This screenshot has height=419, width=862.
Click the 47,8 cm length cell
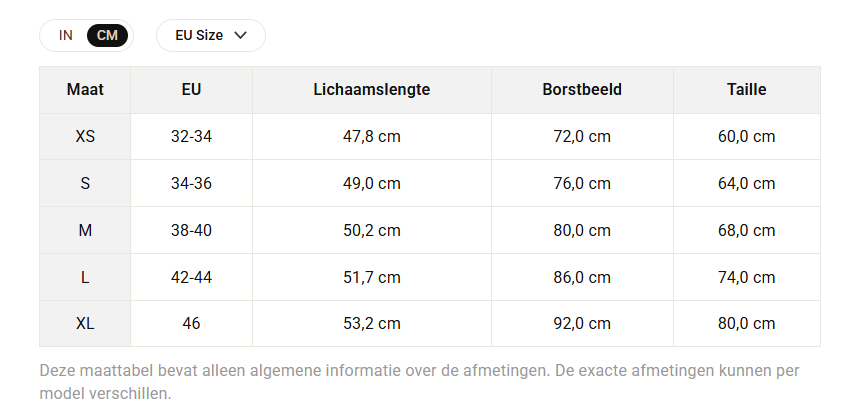372,136
